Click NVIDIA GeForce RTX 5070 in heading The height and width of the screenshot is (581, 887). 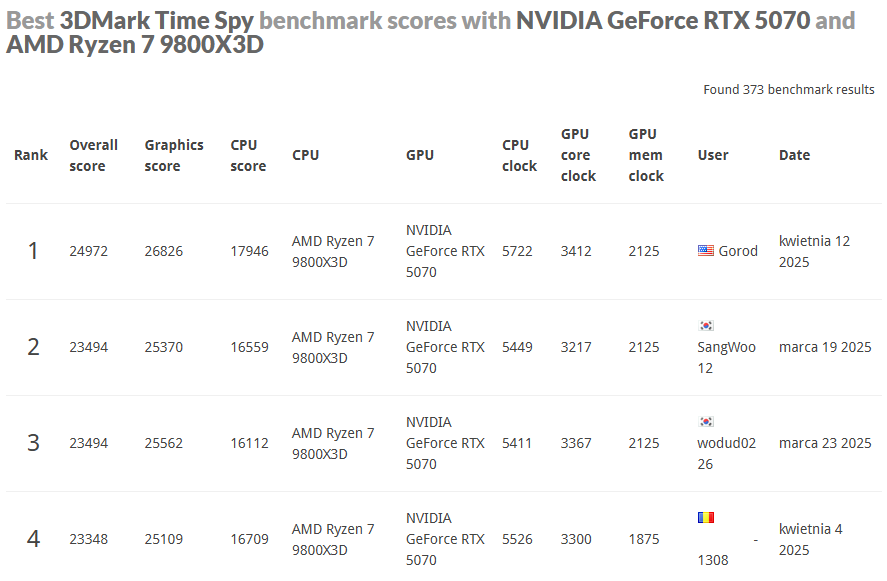point(662,20)
